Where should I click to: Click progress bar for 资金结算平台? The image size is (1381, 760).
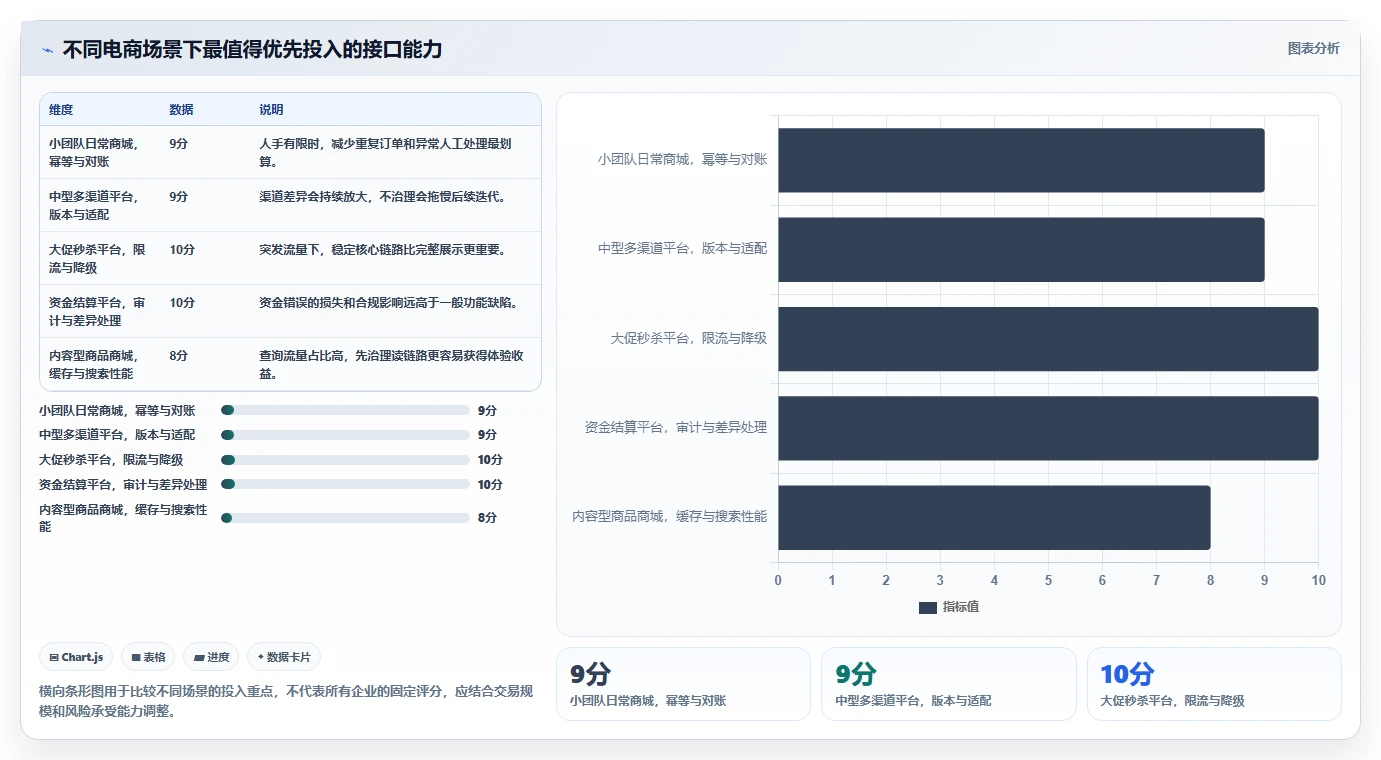pos(345,484)
